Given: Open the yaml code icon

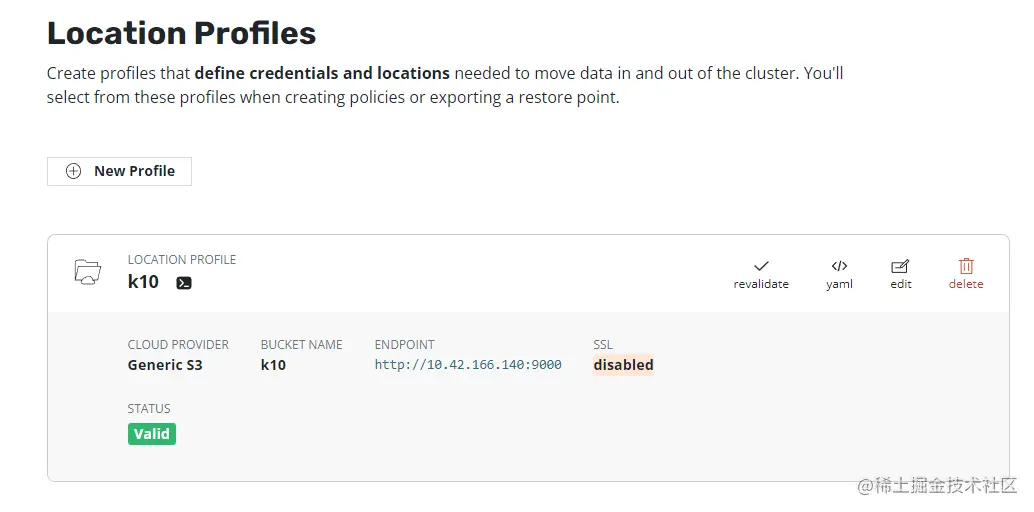Looking at the screenshot, I should pyautogui.click(x=839, y=266).
